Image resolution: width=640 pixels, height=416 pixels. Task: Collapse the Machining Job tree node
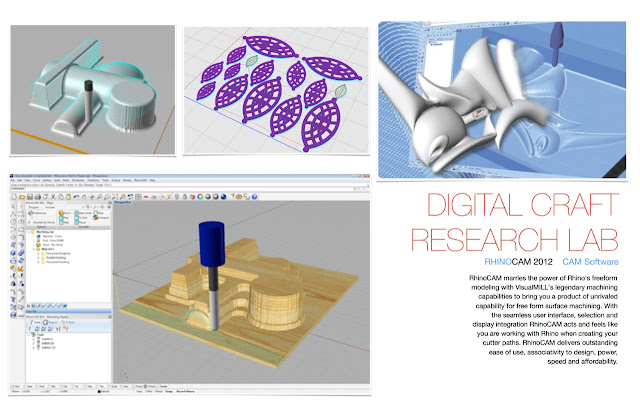click(29, 232)
